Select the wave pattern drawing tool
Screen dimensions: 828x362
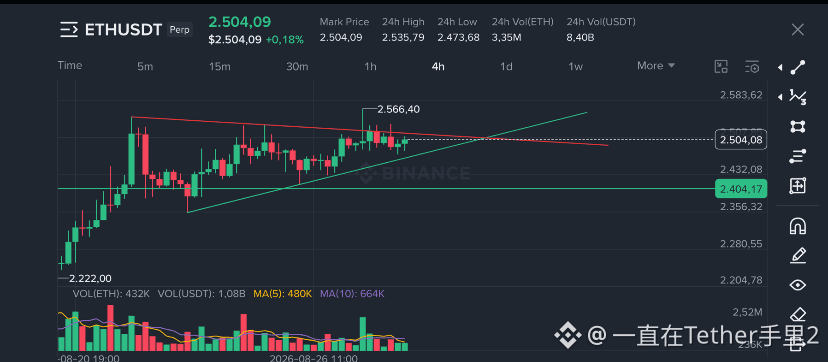(797, 97)
